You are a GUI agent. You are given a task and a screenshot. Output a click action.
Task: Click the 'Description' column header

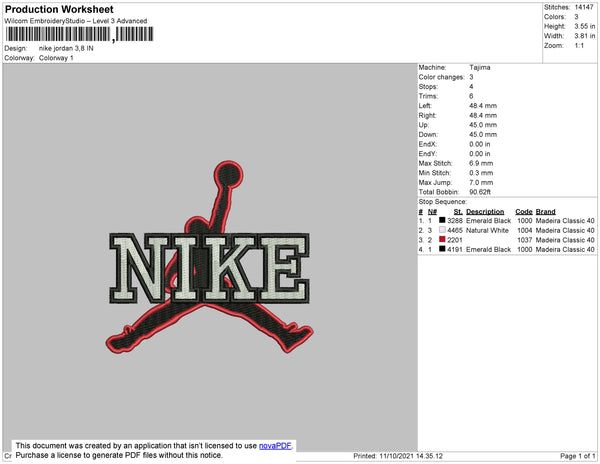[x=485, y=212]
